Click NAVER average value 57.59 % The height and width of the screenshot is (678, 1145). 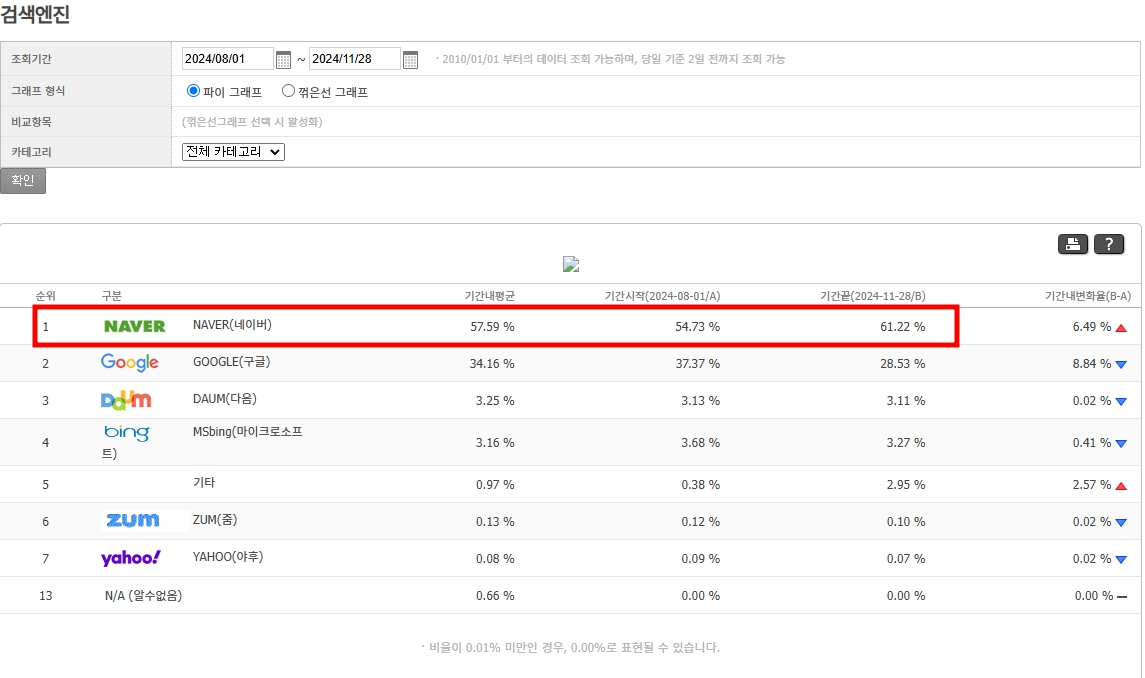[492, 327]
